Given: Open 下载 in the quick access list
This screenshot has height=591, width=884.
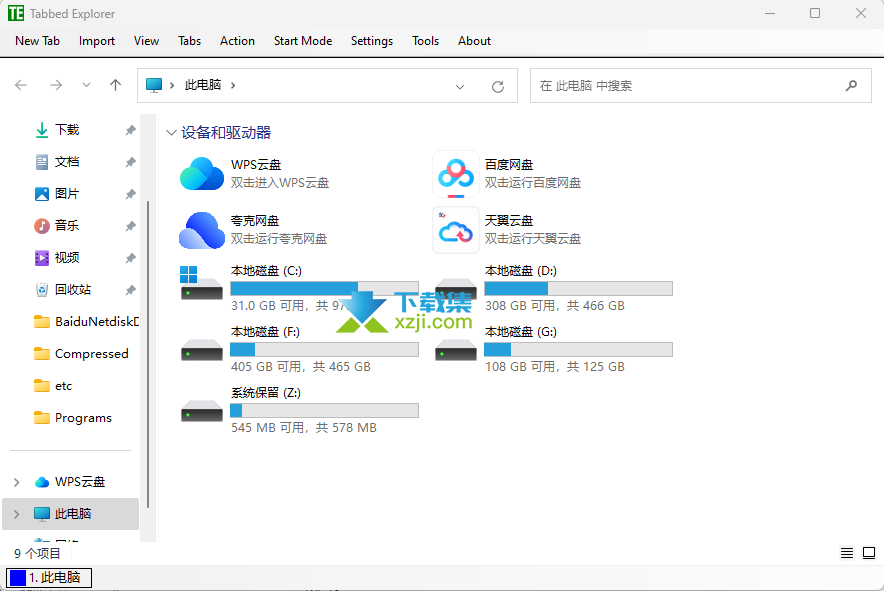Looking at the screenshot, I should point(67,130).
